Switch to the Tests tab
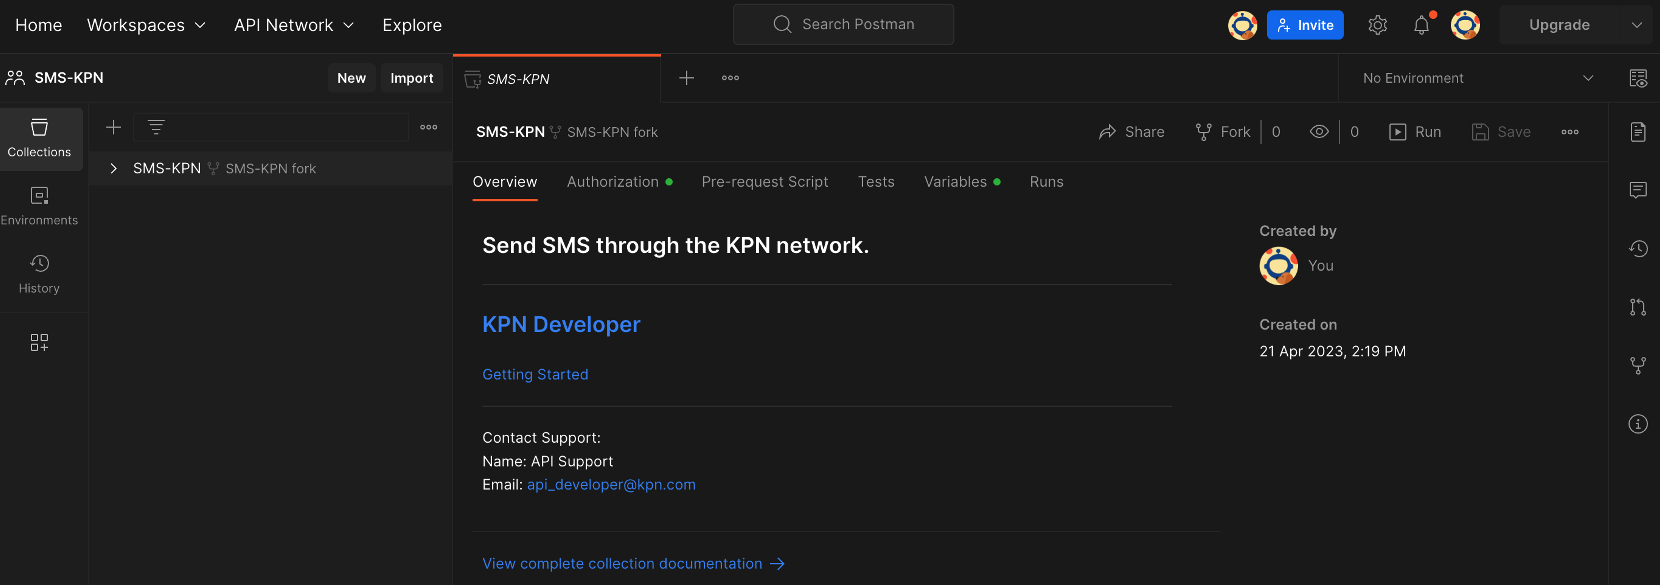Viewport: 1660px width, 585px height. tap(876, 182)
